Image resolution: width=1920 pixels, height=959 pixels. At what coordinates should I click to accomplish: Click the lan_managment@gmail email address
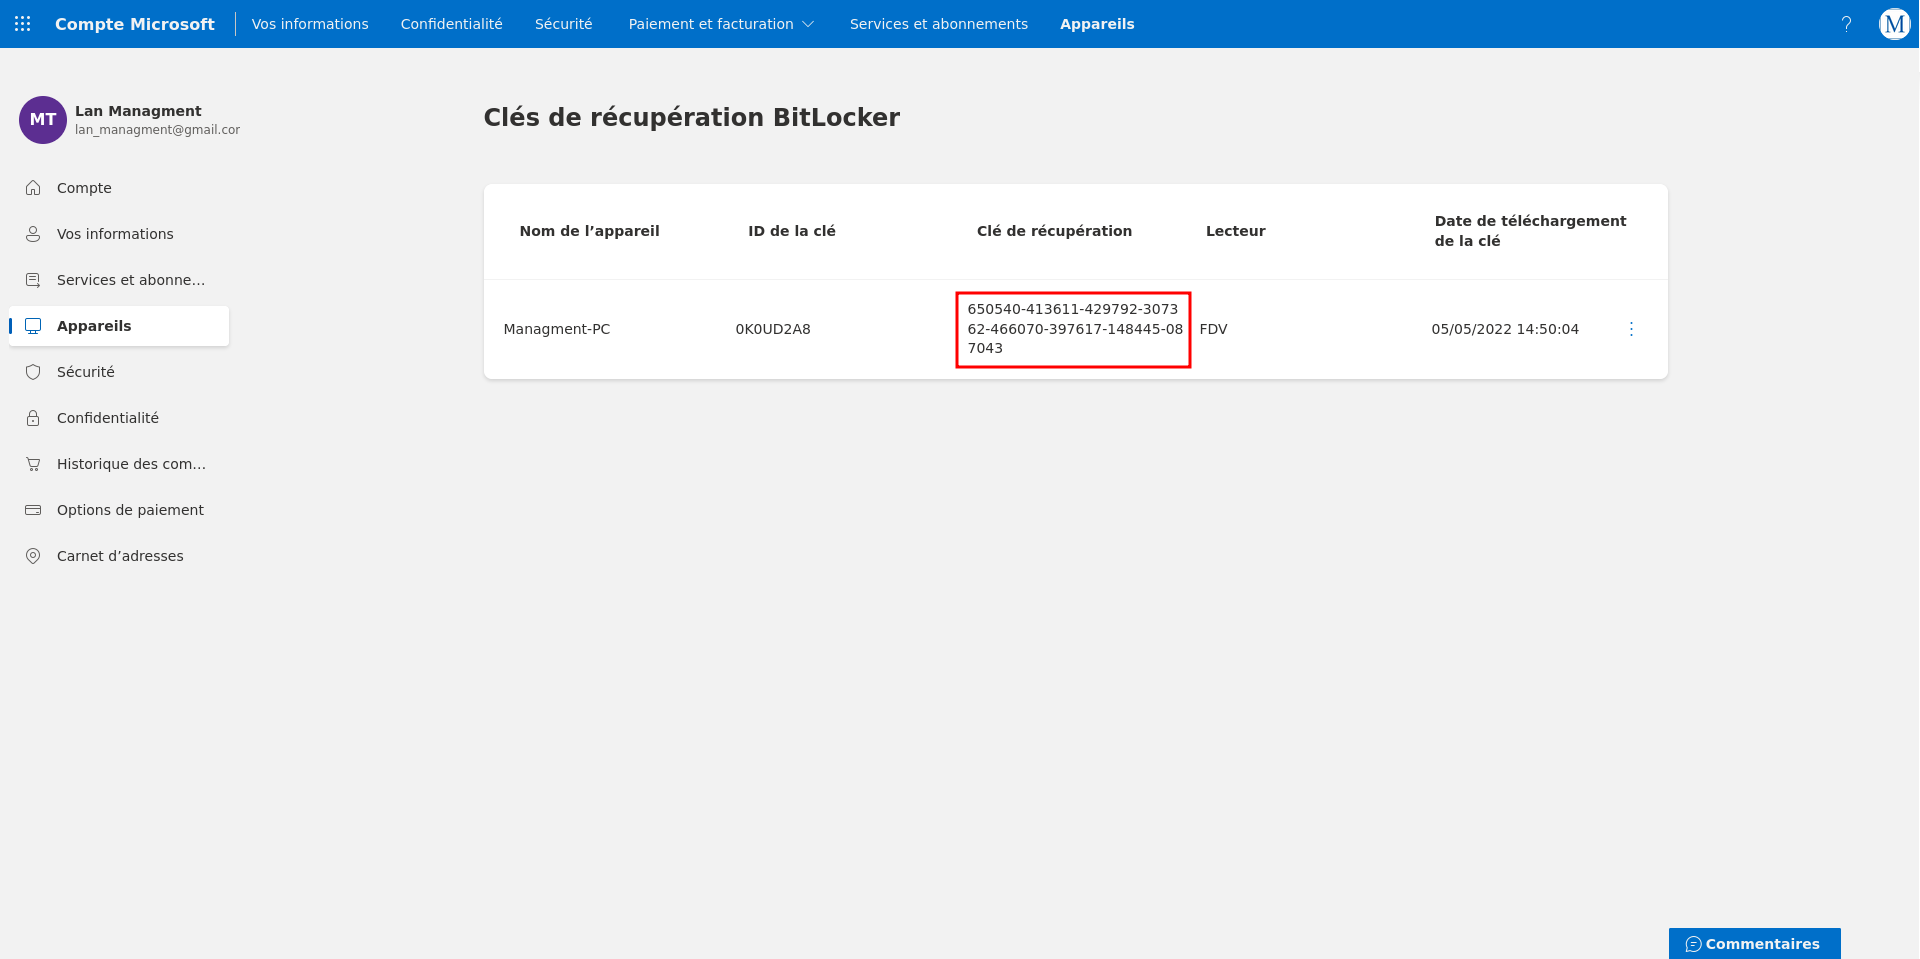click(x=157, y=130)
